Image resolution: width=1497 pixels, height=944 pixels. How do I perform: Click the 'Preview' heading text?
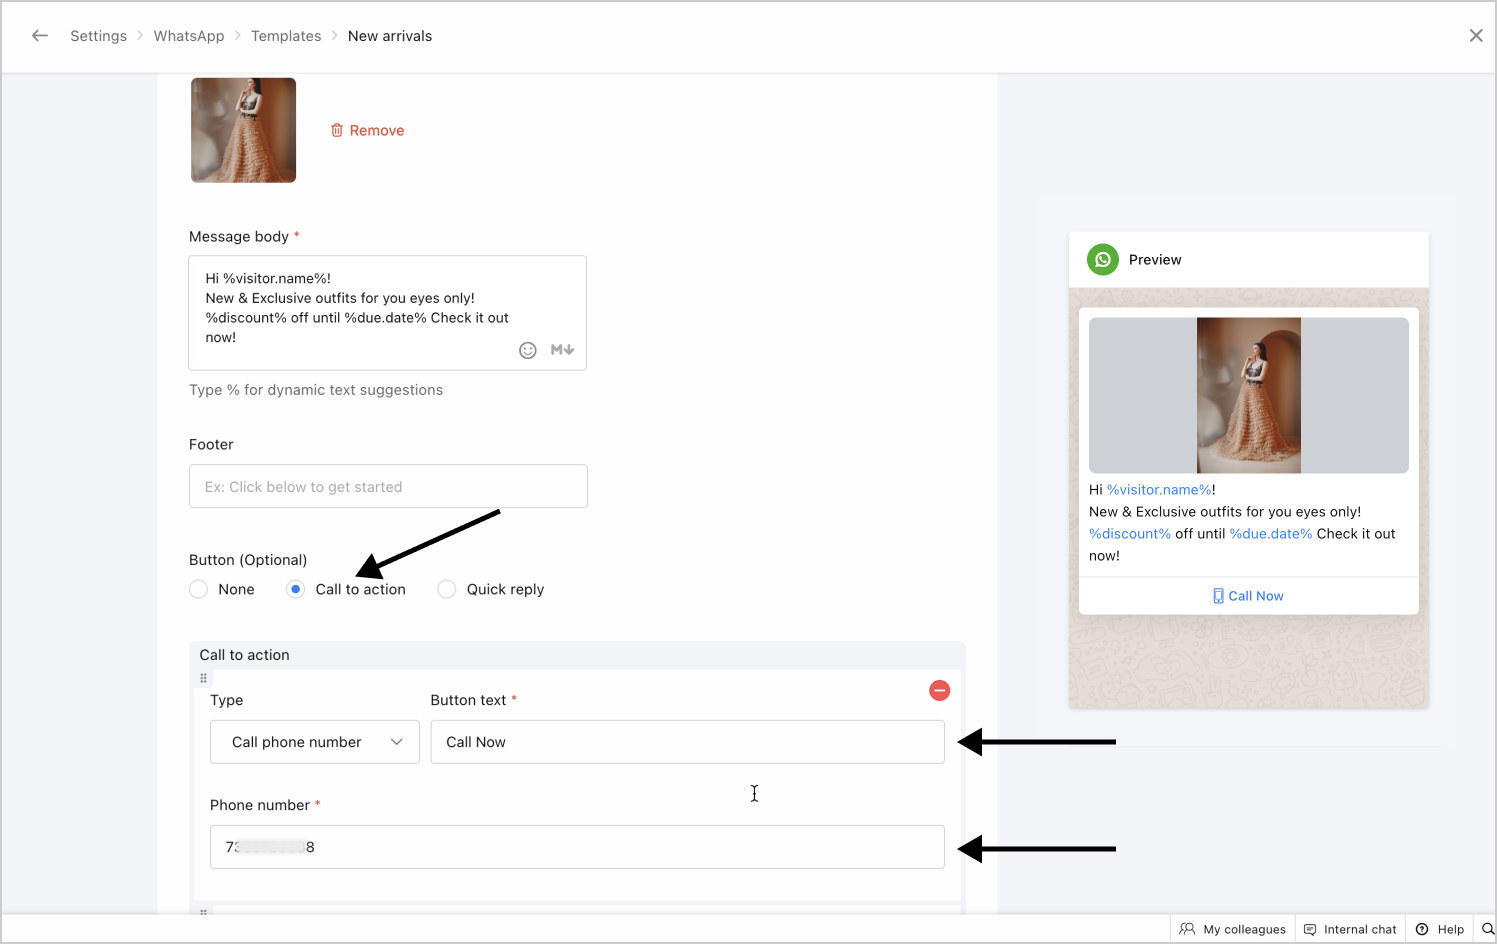pyautogui.click(x=1155, y=260)
